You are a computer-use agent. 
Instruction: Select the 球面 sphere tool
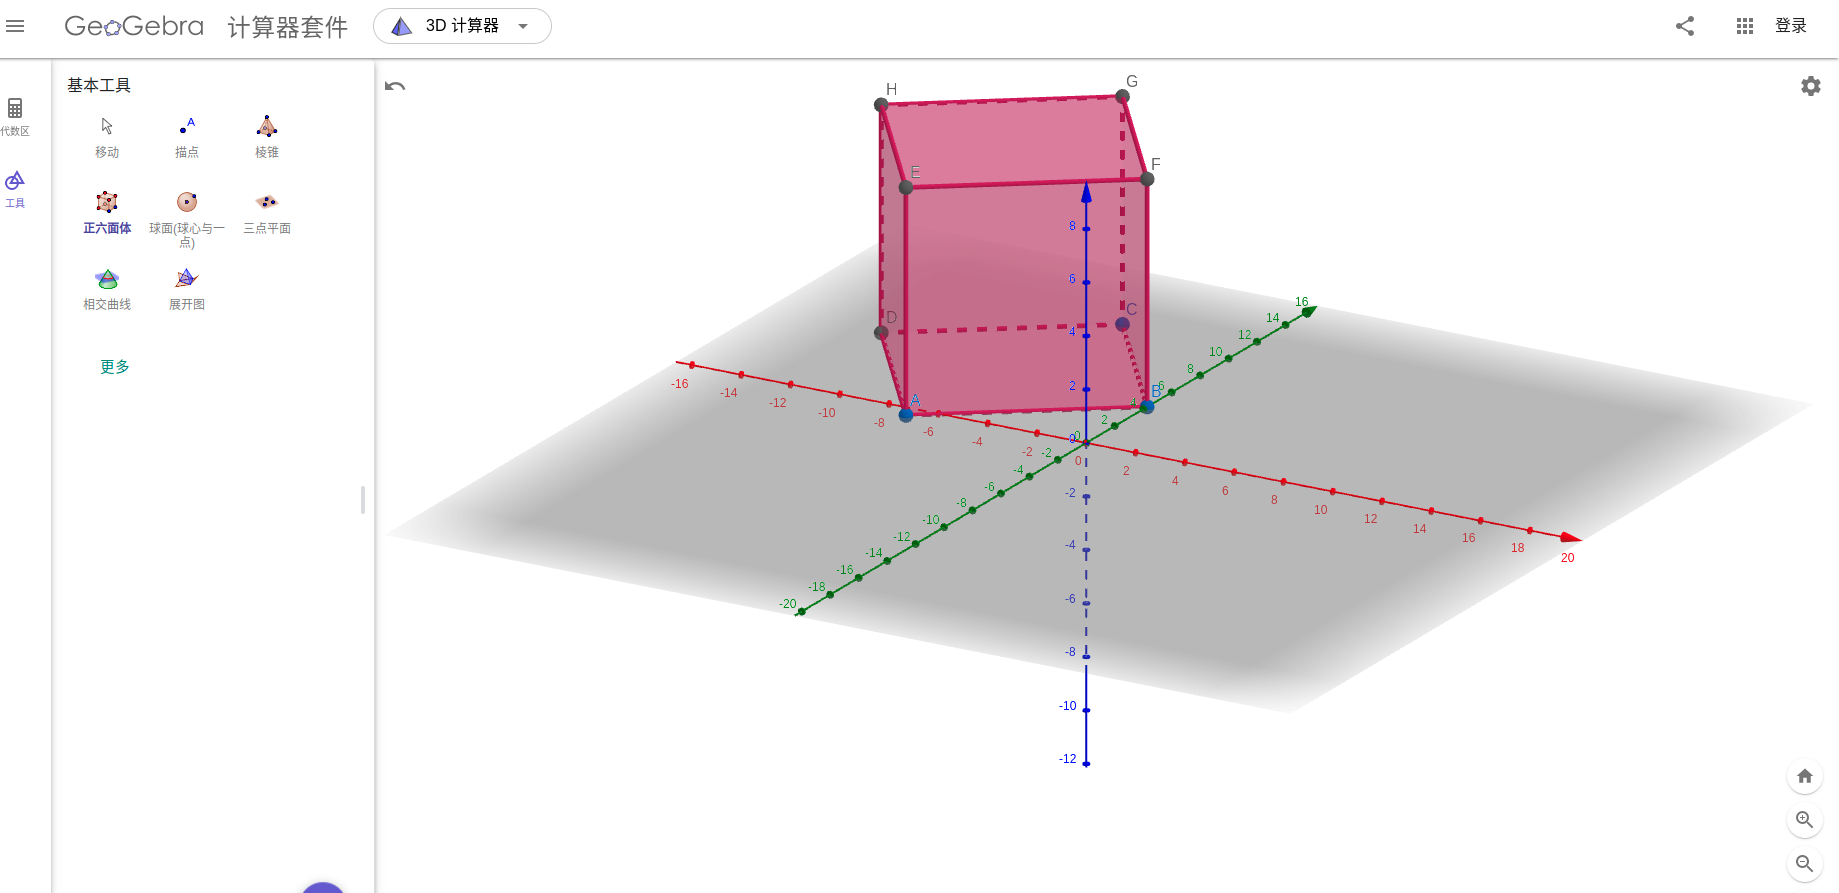tap(187, 219)
